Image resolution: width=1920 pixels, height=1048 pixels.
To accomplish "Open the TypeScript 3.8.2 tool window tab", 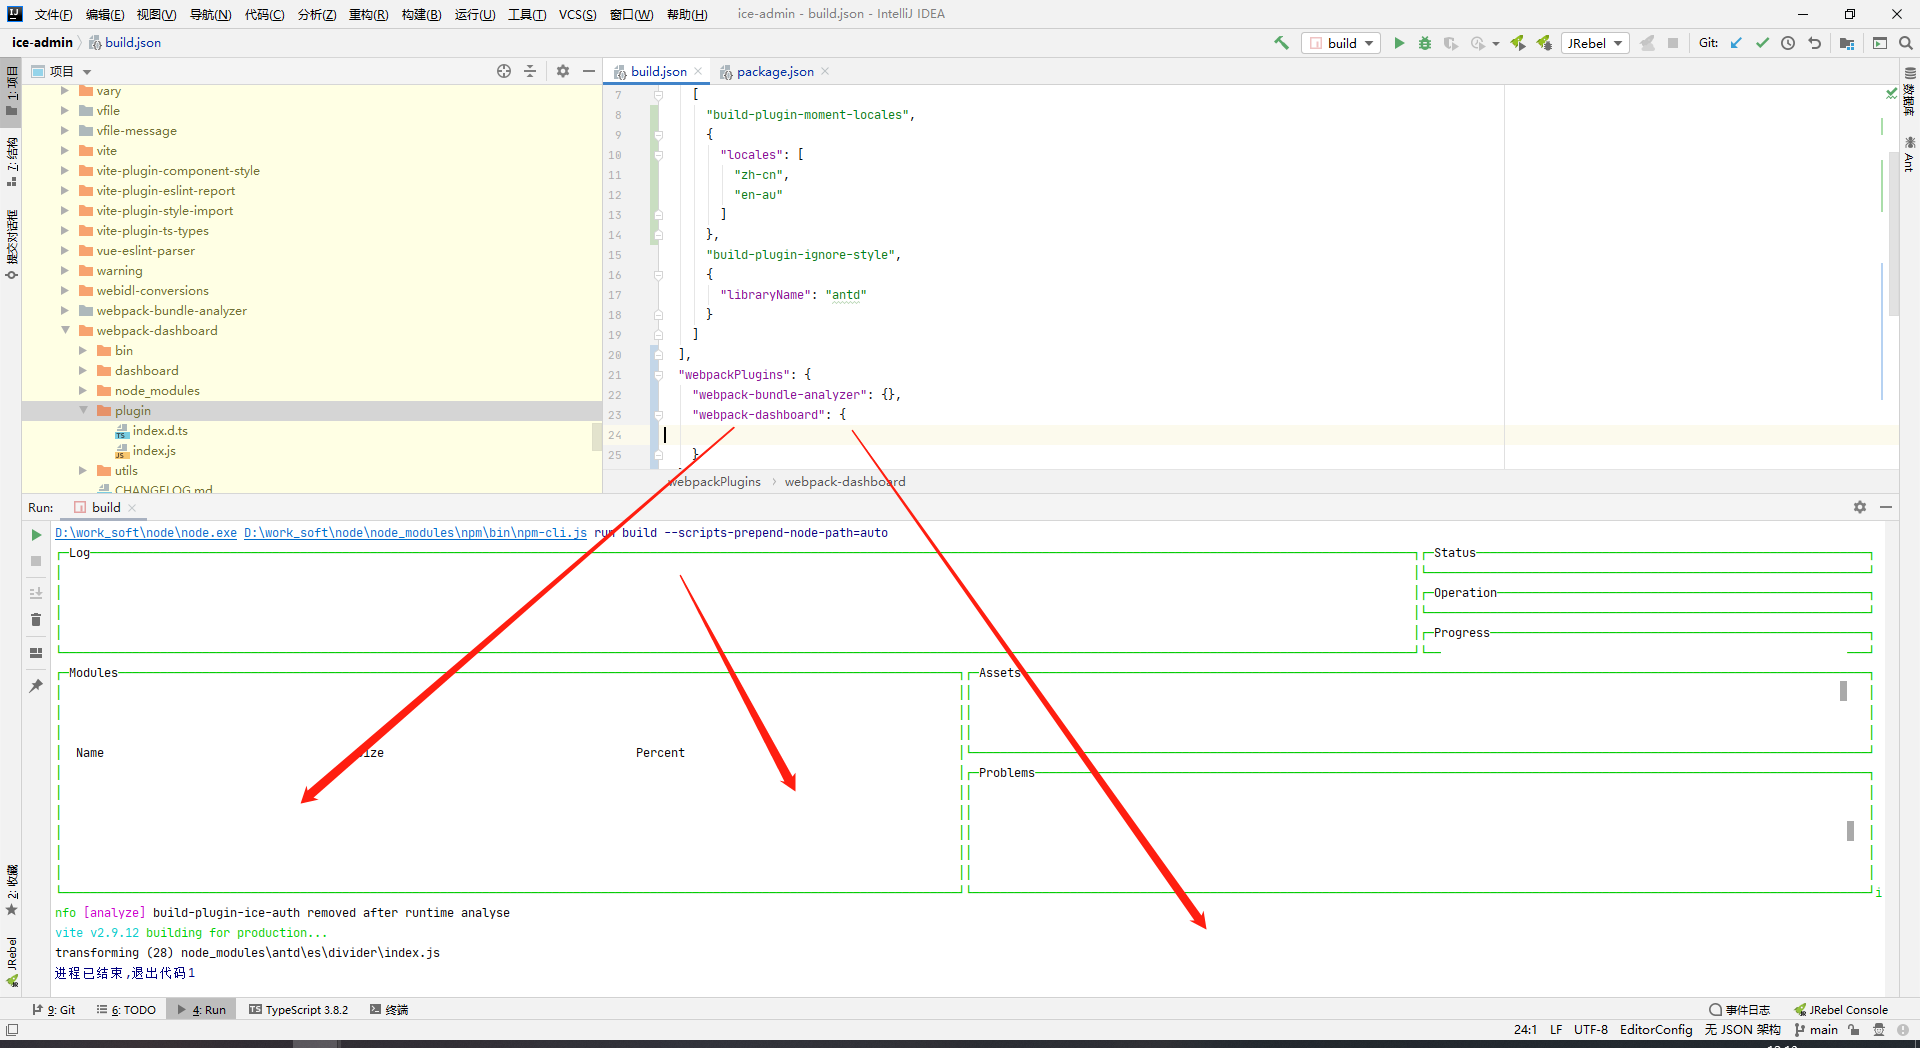I will [x=298, y=1010].
